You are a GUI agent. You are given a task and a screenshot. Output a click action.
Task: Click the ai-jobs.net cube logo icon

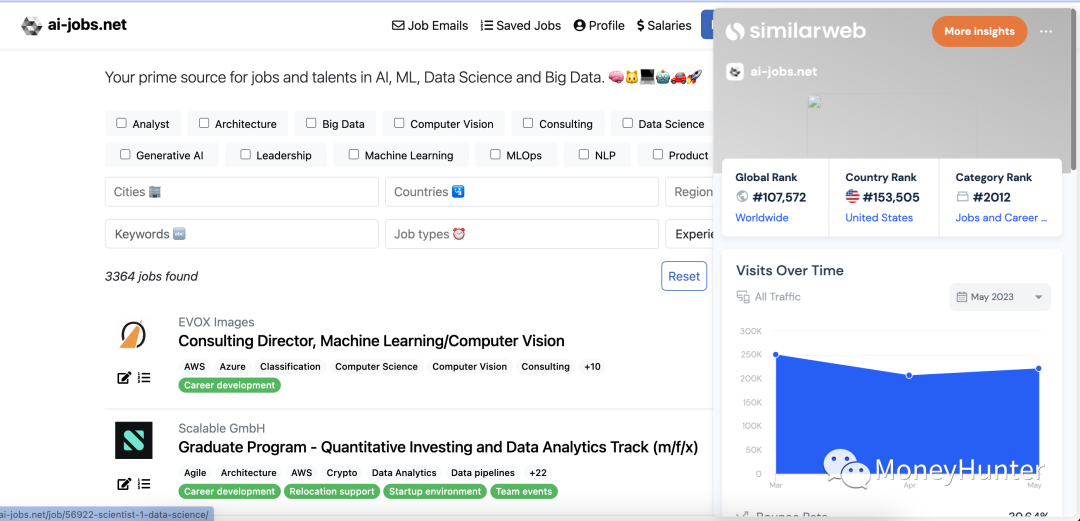pos(31,26)
